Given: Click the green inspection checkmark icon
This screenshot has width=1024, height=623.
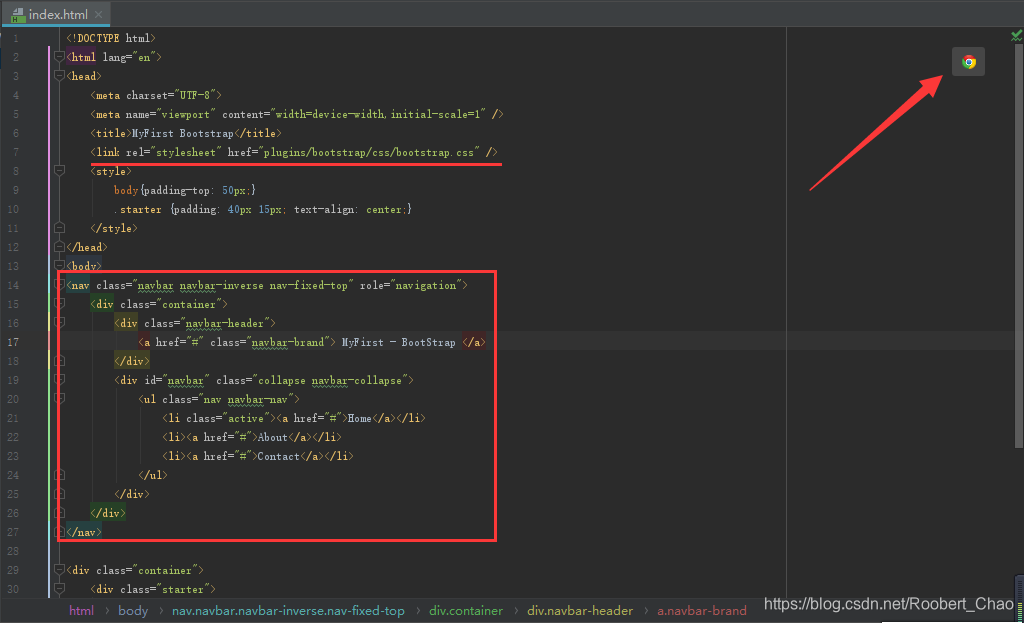Looking at the screenshot, I should tap(1016, 35).
